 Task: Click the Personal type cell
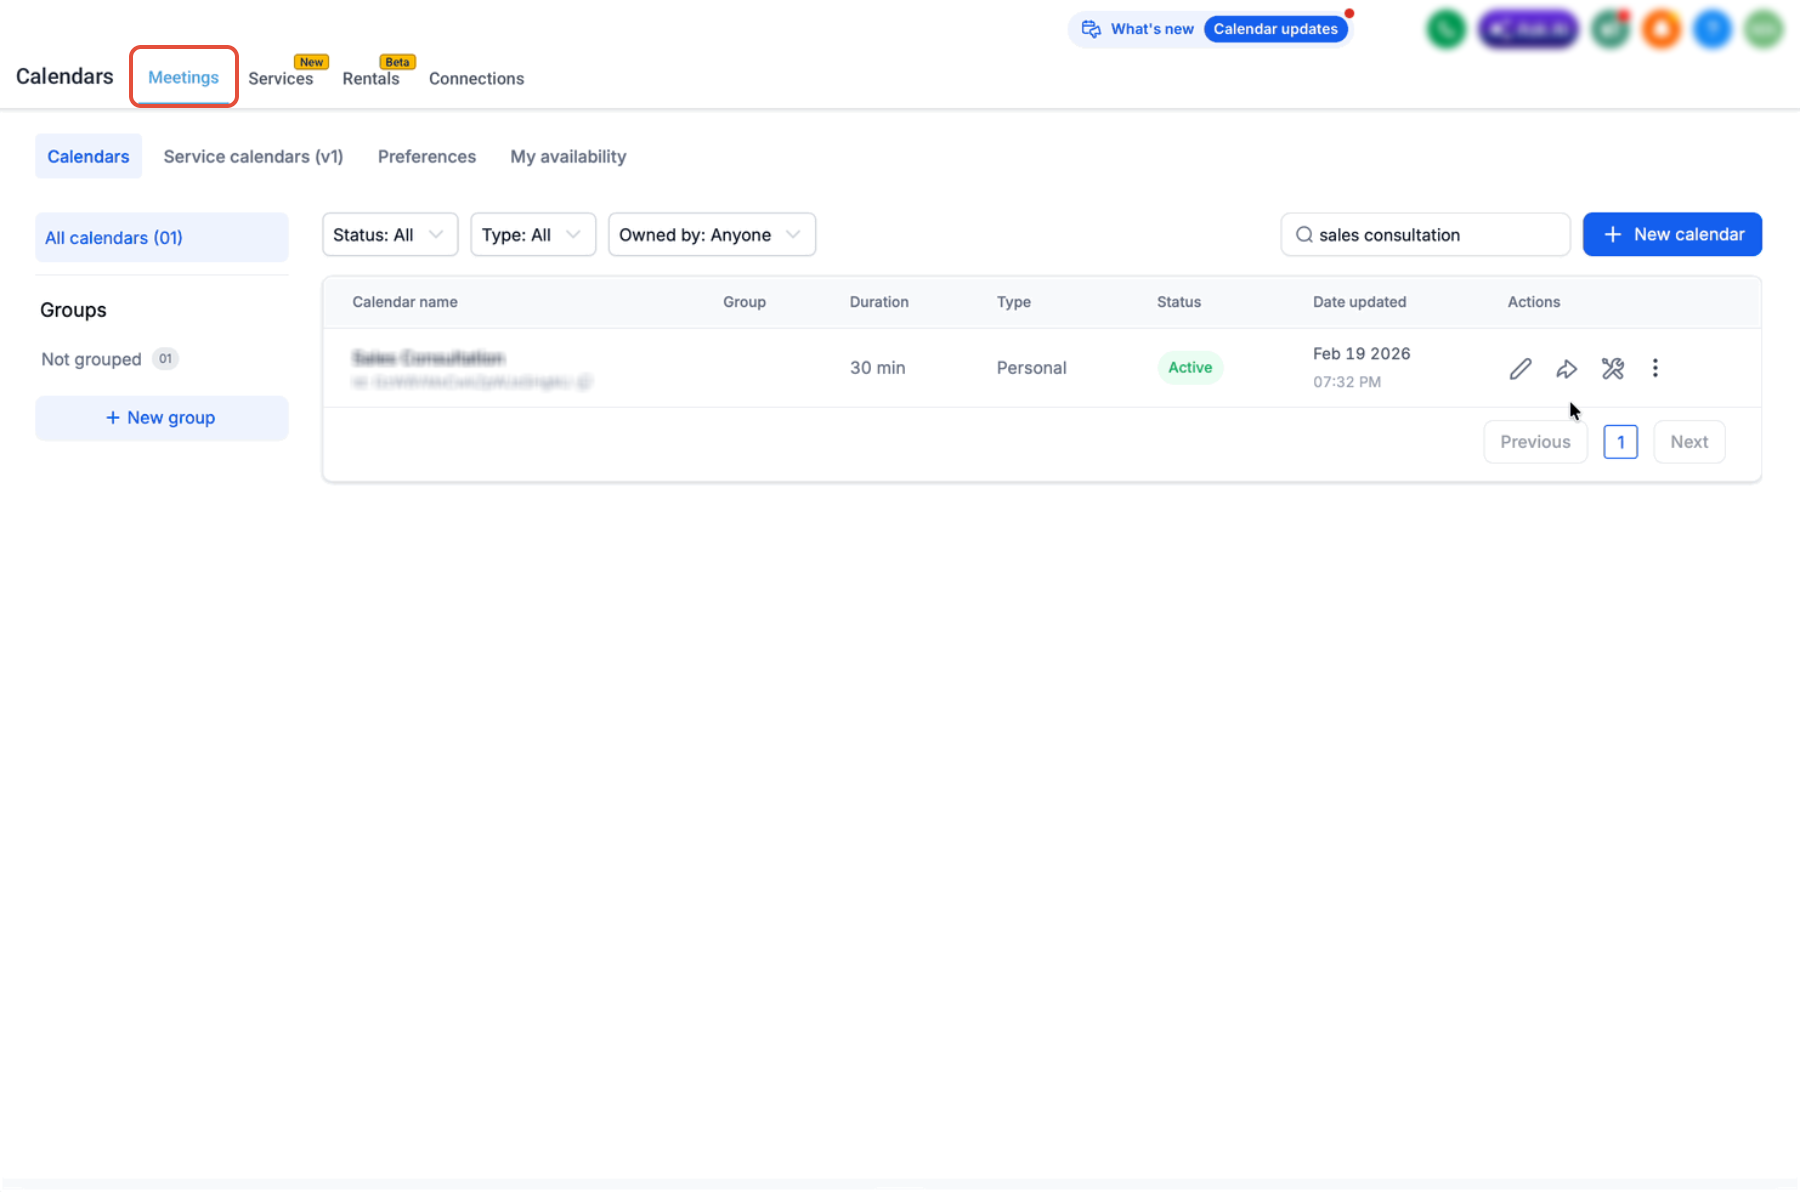(x=1031, y=368)
